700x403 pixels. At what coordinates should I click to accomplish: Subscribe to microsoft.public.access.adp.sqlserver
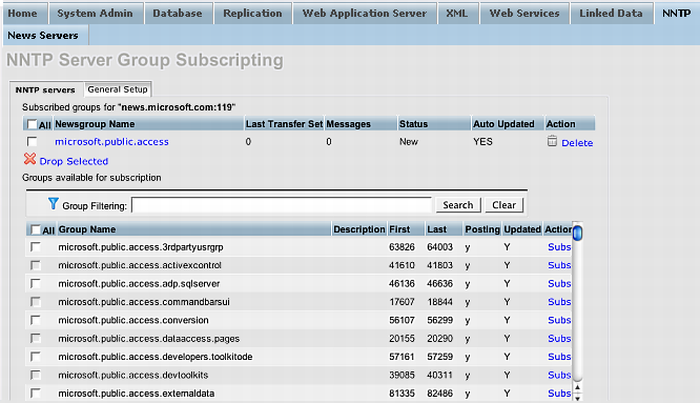[559, 283]
